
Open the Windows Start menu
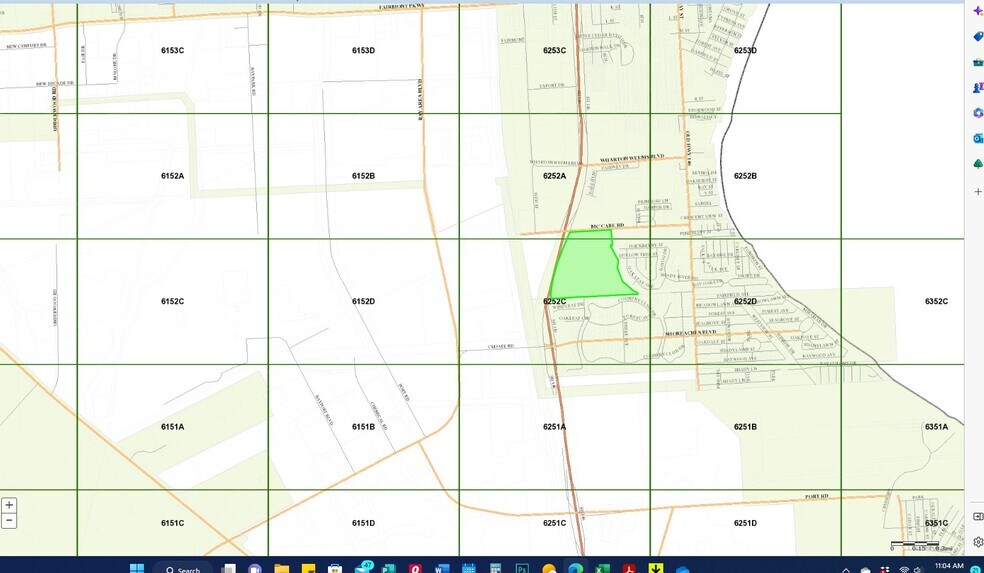137,569
